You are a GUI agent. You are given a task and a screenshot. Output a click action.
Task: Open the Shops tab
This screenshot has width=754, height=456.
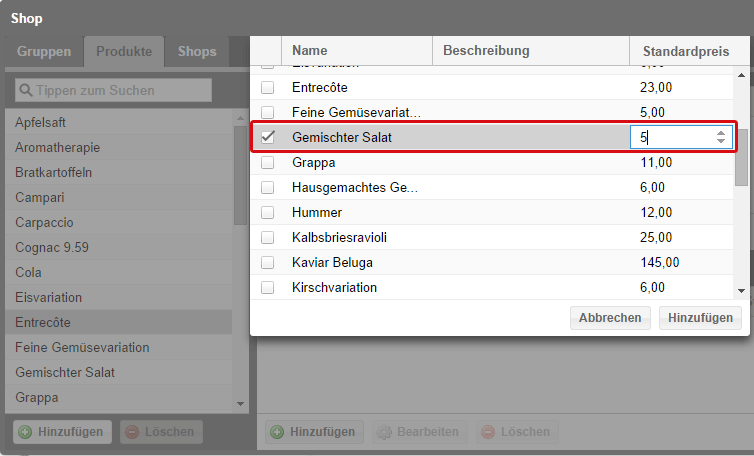pyautogui.click(x=197, y=51)
